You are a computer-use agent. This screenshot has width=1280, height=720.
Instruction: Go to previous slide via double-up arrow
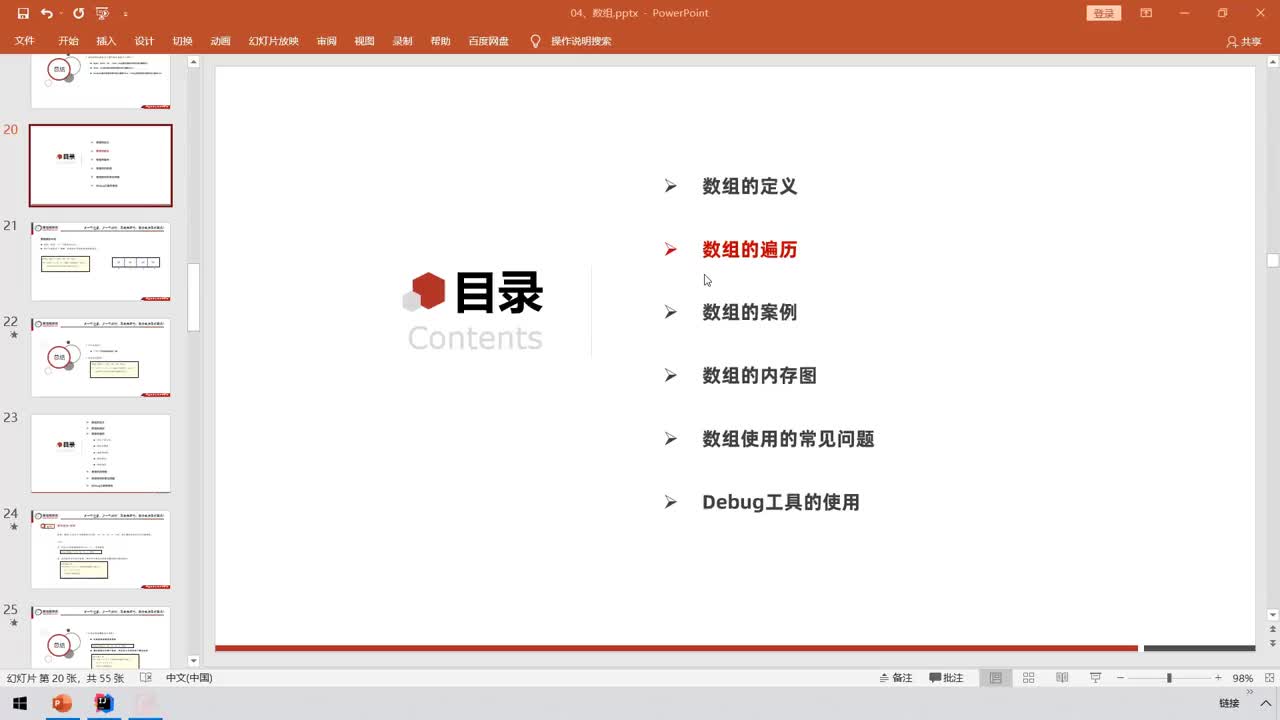(1273, 629)
